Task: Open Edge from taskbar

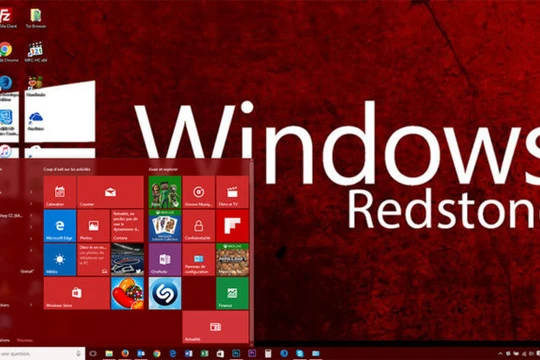Action: coord(173,353)
